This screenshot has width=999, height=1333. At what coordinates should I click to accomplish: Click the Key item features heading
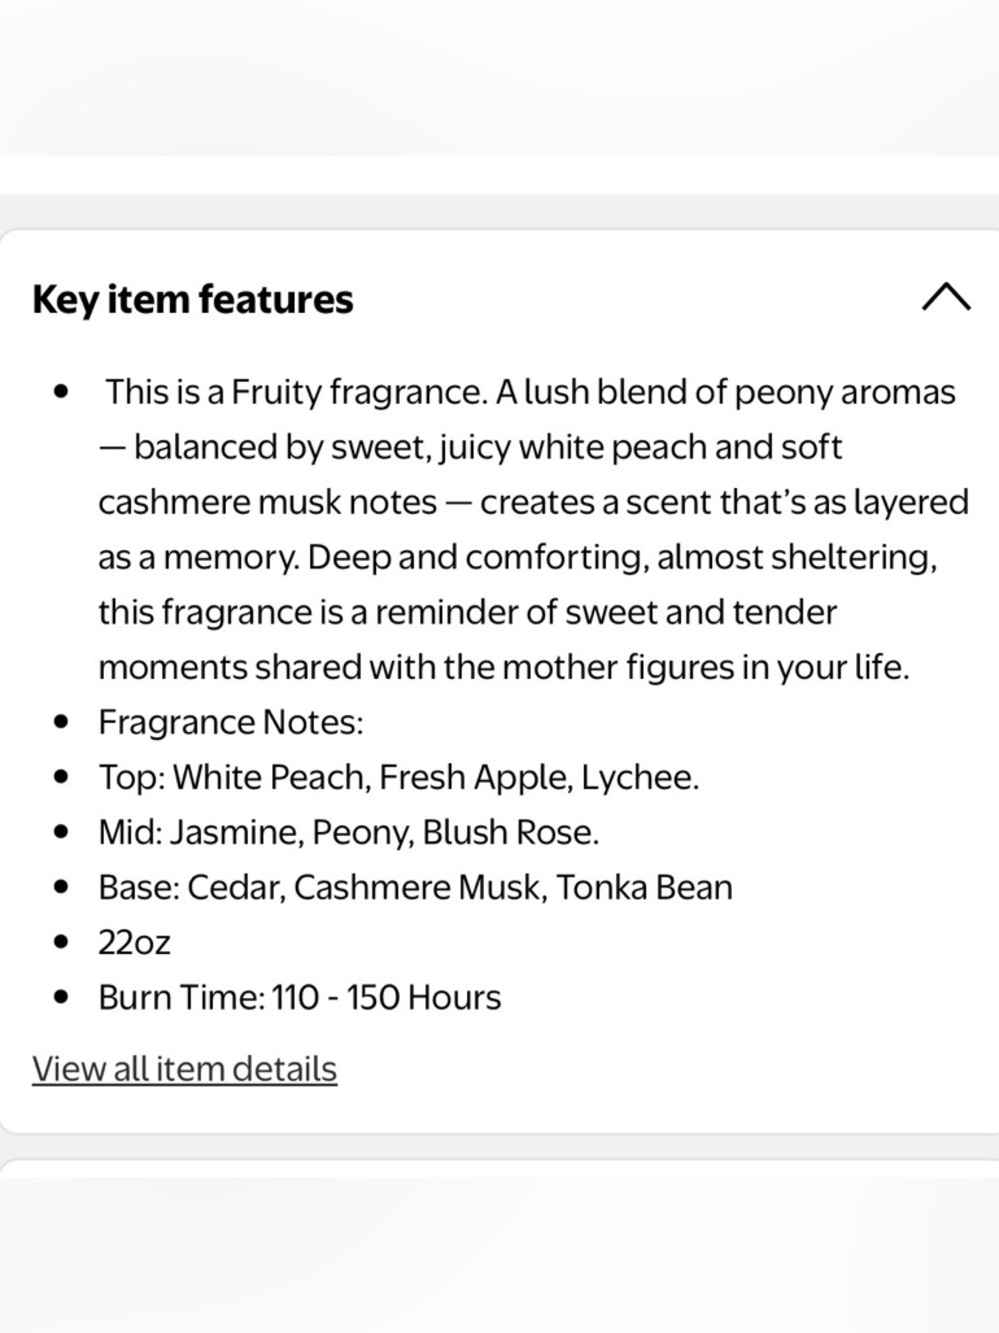(193, 299)
